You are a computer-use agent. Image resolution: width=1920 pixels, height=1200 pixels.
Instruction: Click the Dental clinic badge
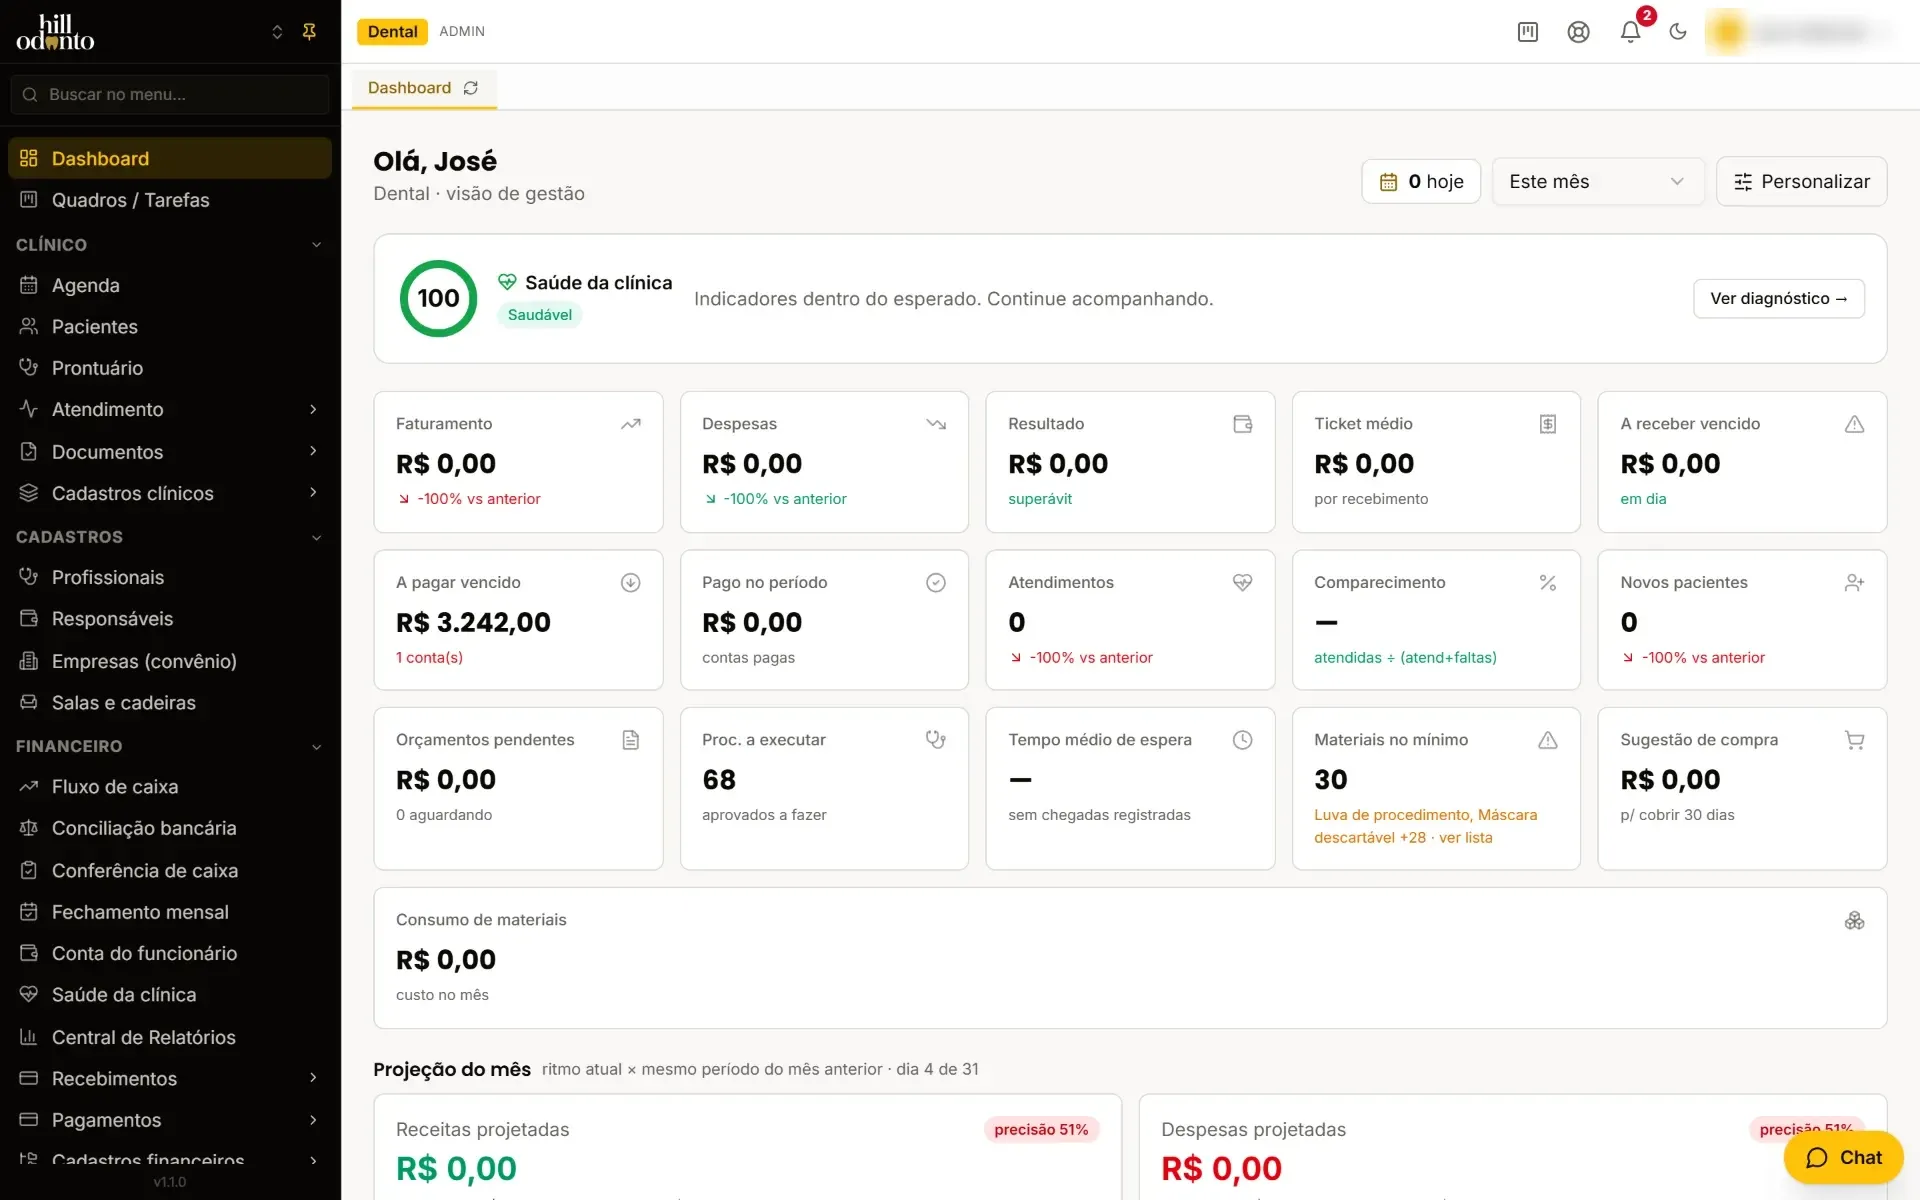(392, 32)
